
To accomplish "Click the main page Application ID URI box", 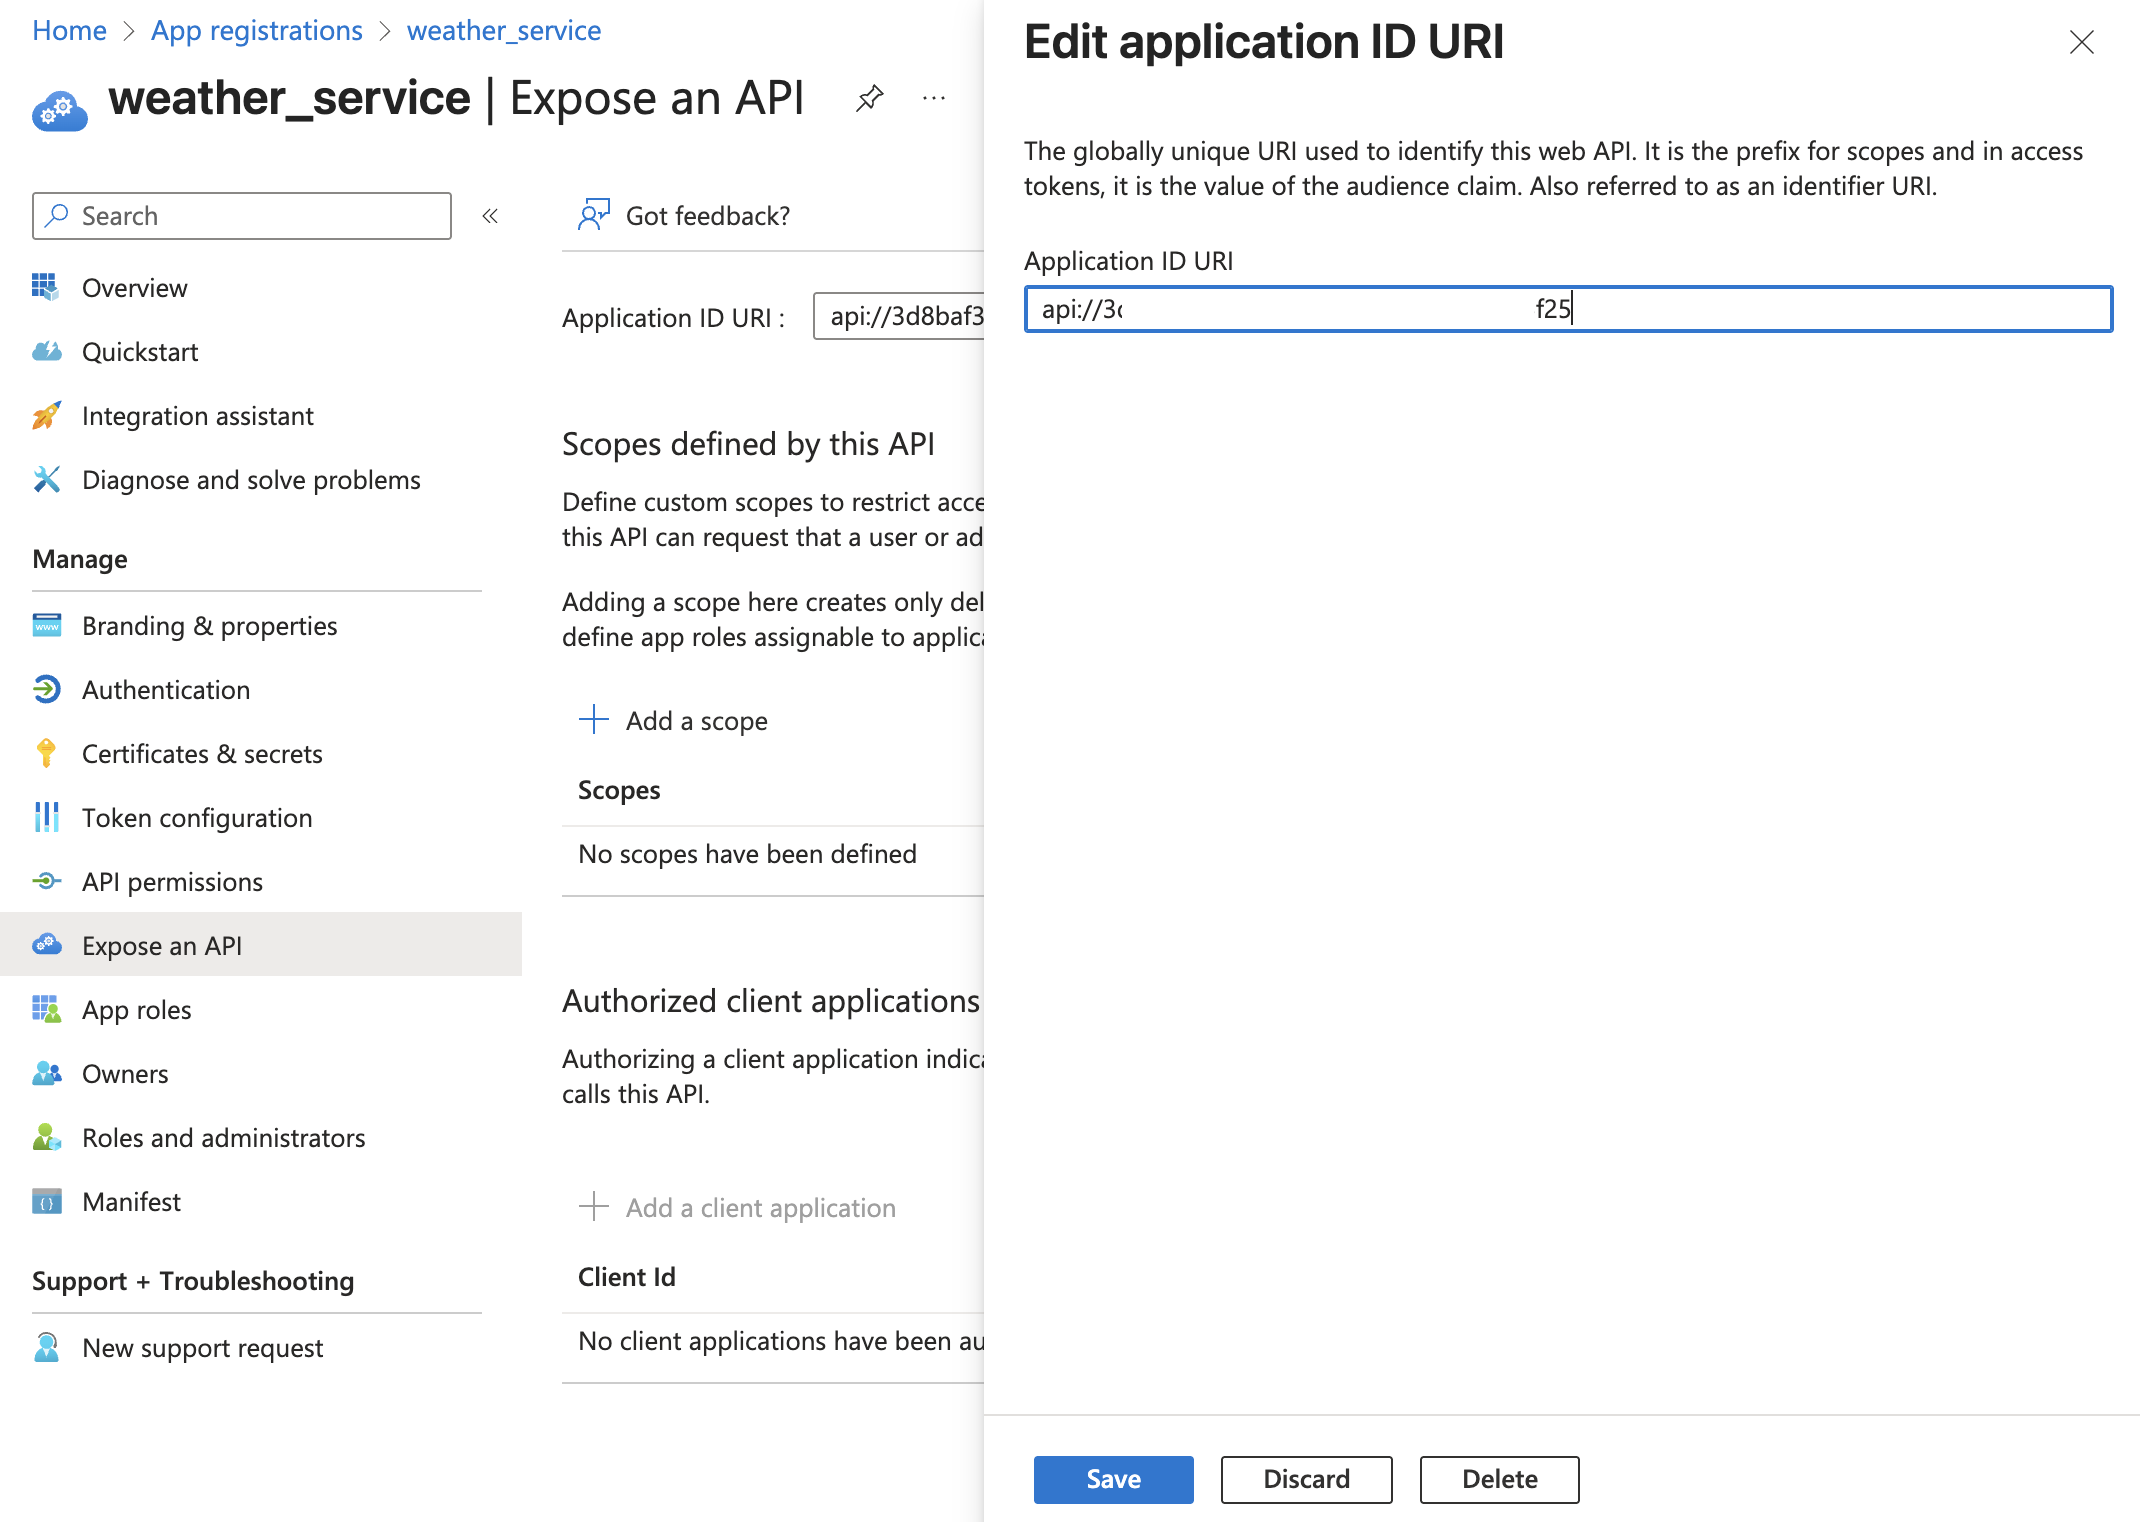I will pyautogui.click(x=900, y=316).
